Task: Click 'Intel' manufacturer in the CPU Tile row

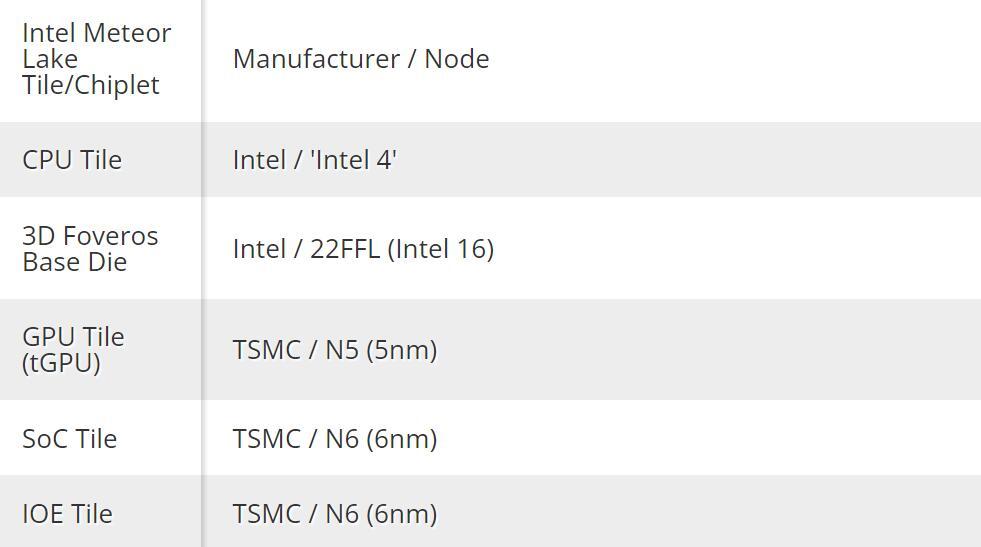Action: (x=259, y=160)
